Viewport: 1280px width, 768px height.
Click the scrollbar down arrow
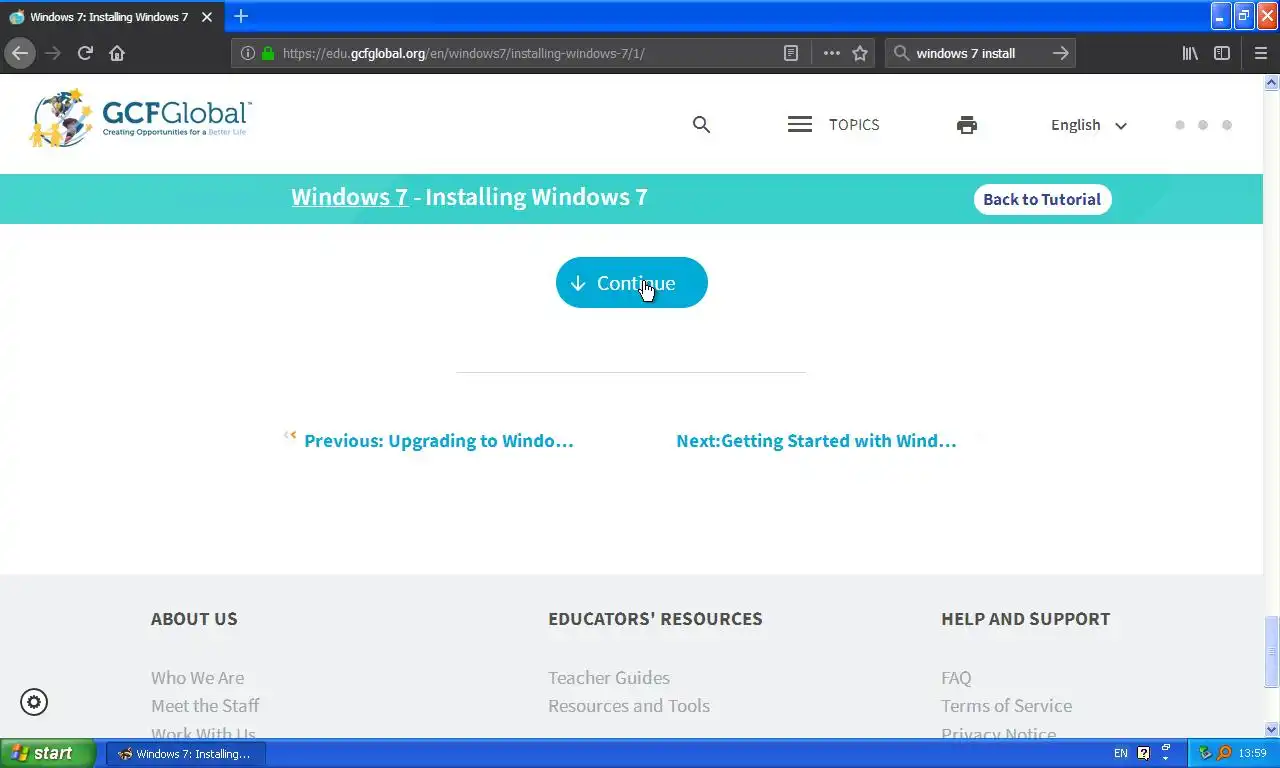(1272, 730)
